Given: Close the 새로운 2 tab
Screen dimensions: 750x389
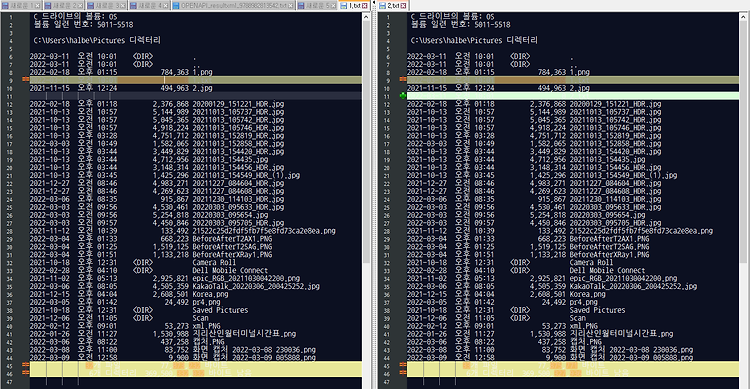Looking at the screenshot, I should (80, 6).
